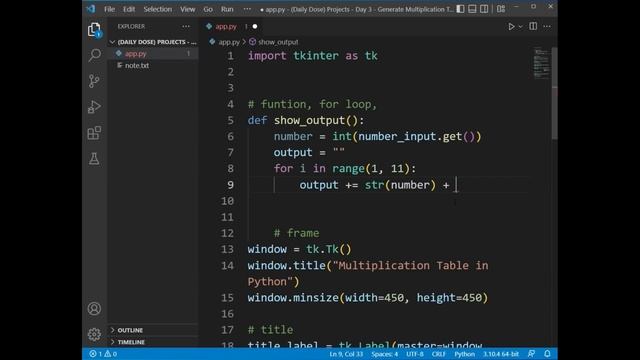
Task: Open the Search view in activity bar
Action: coord(94,55)
